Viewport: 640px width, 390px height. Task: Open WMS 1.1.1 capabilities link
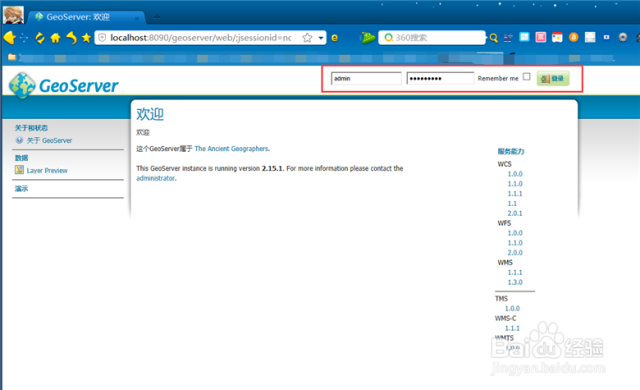click(515, 272)
